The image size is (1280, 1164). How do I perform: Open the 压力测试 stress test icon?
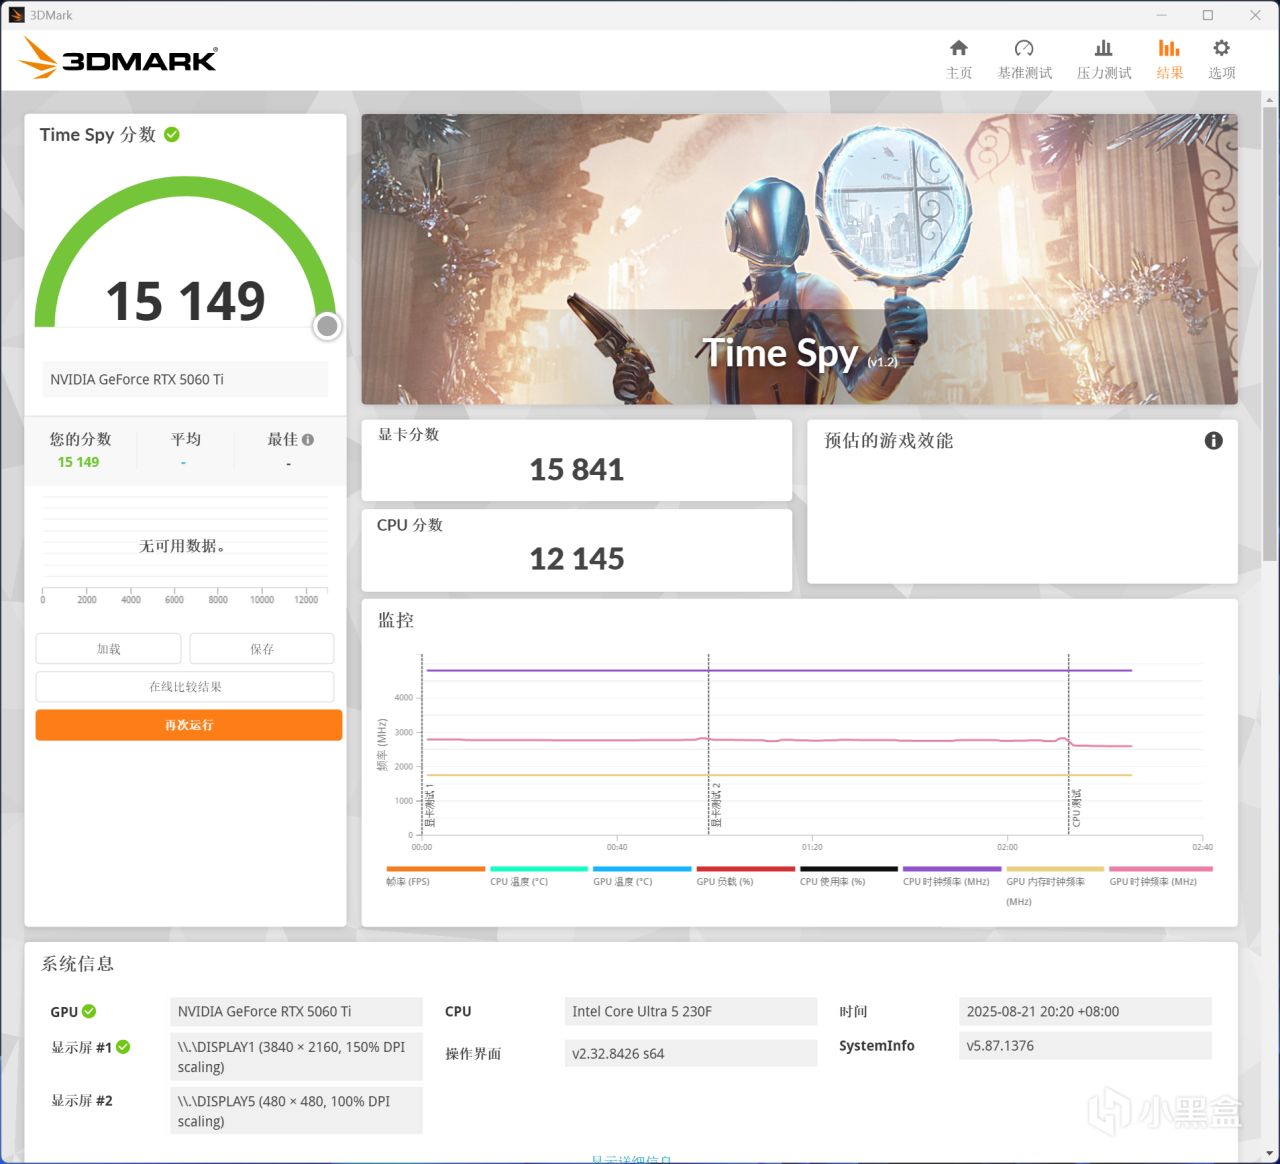coord(1103,48)
